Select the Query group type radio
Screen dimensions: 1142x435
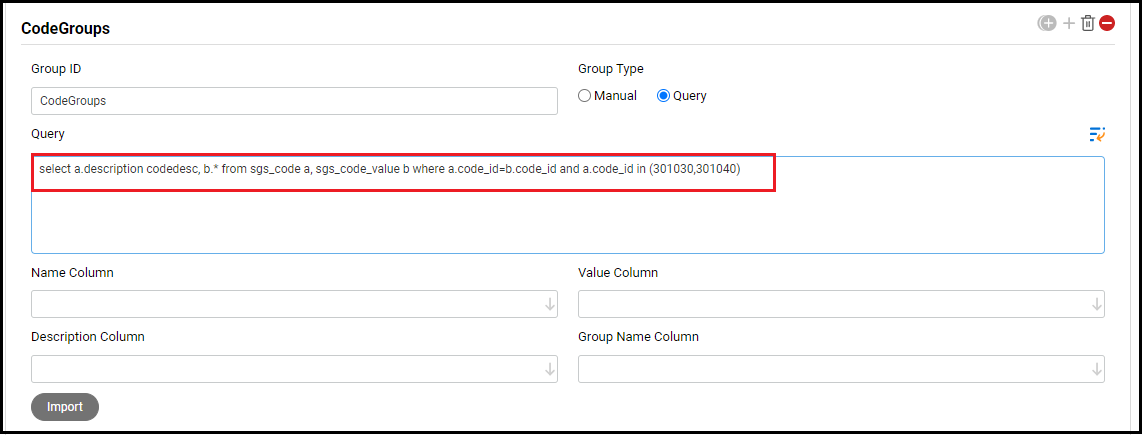point(663,96)
